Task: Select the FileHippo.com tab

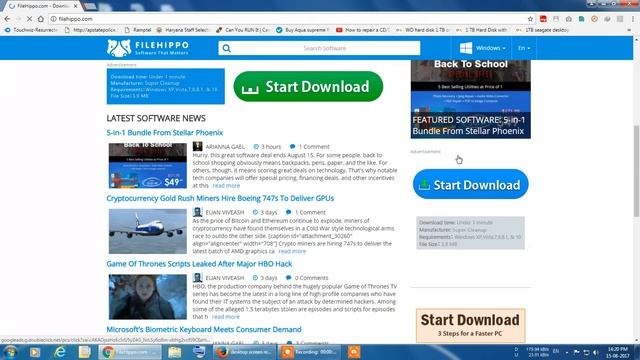Action: click(x=42, y=6)
